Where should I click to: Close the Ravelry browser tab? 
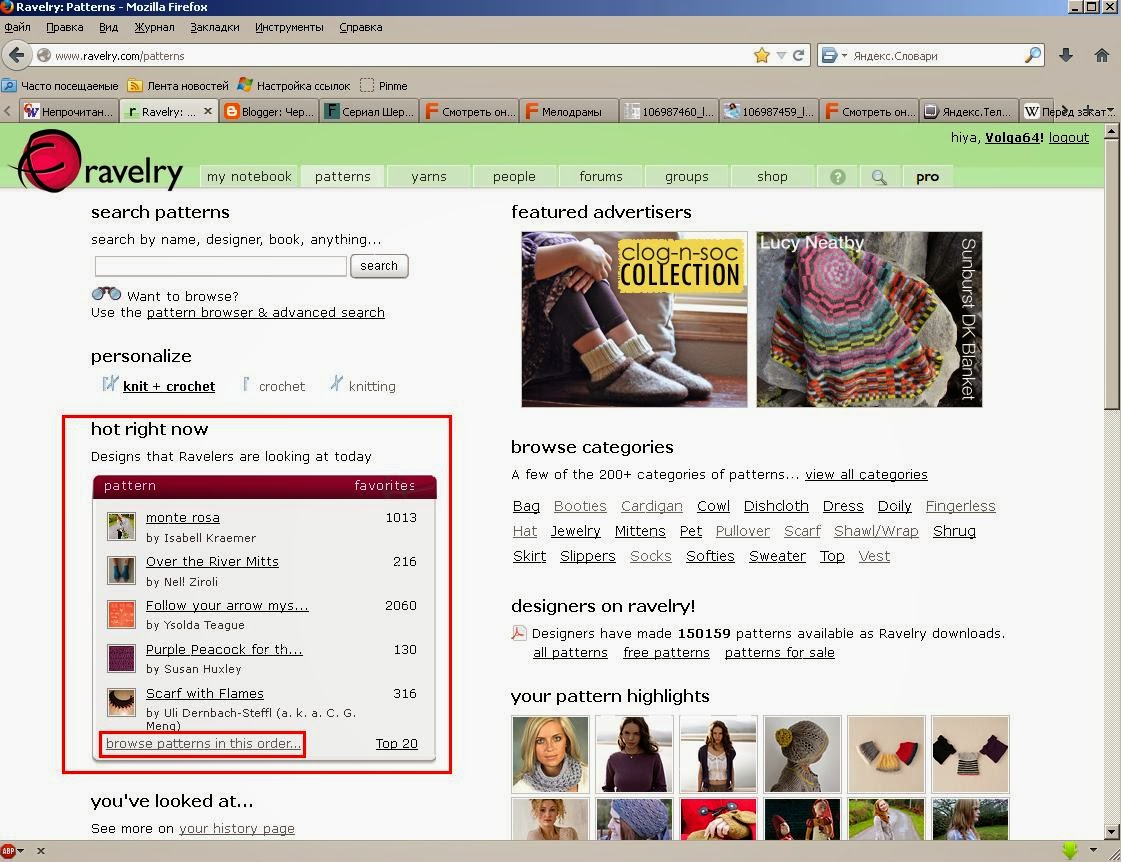coord(207,111)
